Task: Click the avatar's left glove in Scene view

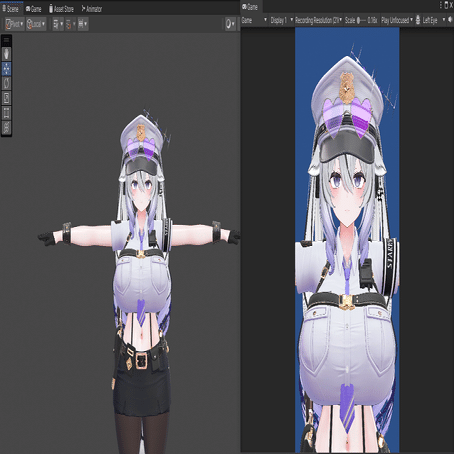Action: (x=234, y=237)
